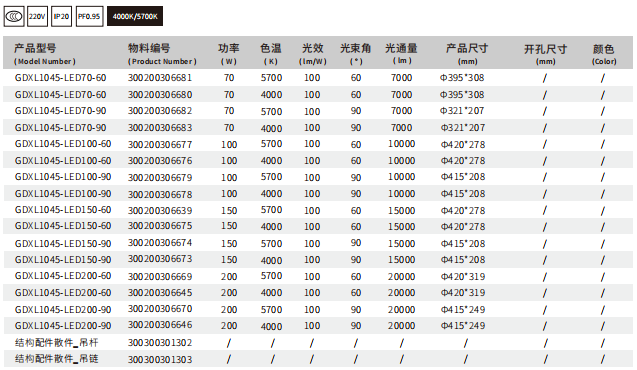Screen dimensions: 637x370
Task: Click product number 300300301302
Action: click(x=160, y=343)
